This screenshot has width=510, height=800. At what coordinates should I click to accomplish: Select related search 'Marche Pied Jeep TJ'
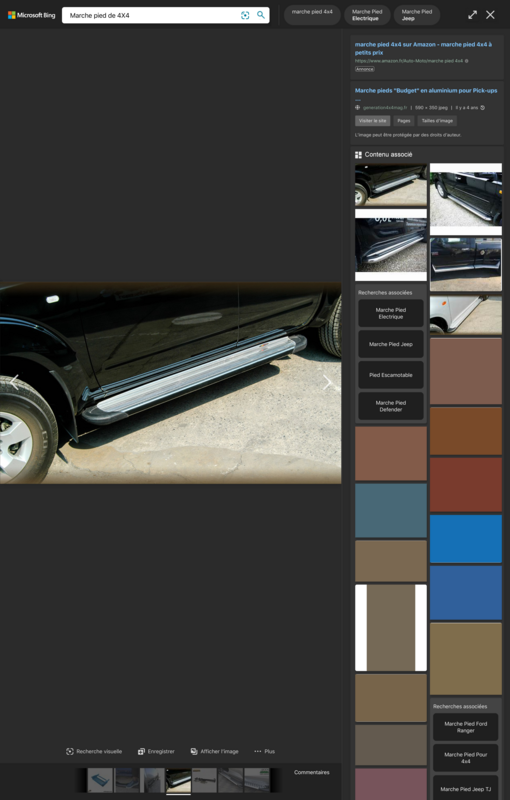[x=466, y=788]
